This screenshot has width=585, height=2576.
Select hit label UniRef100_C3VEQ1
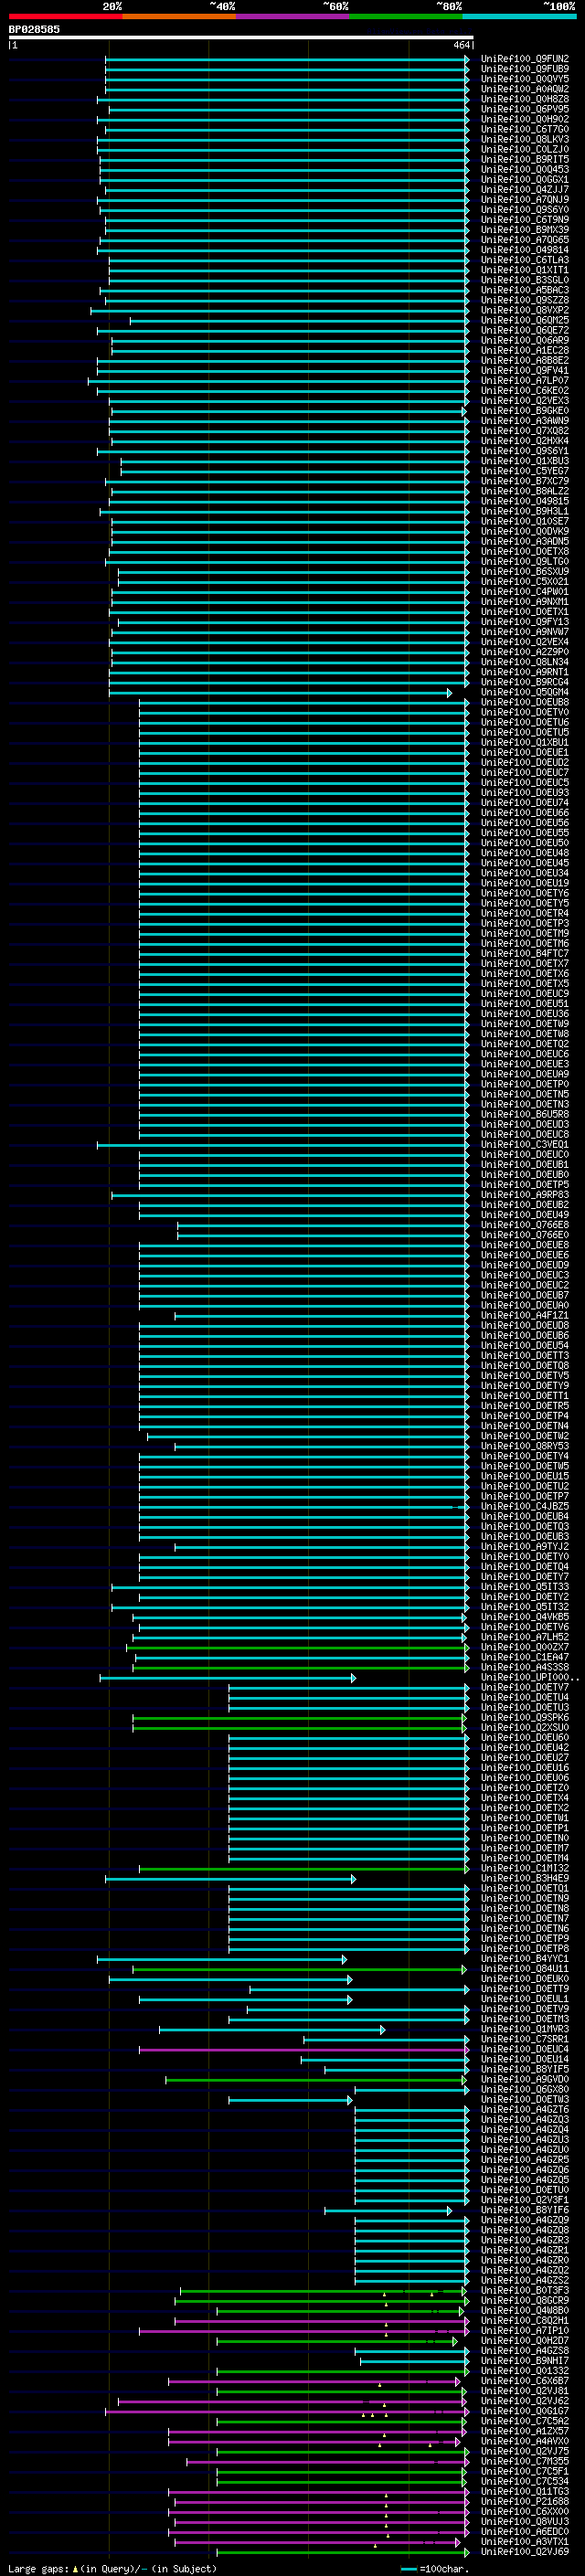(525, 1145)
